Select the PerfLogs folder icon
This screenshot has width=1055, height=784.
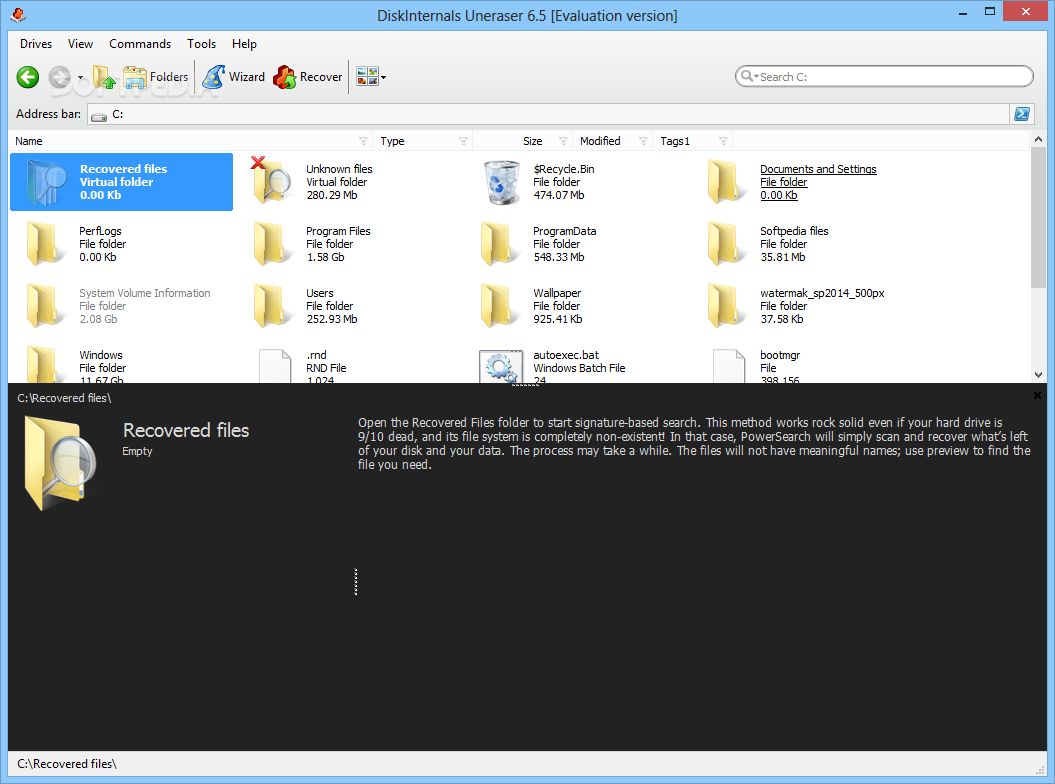click(x=46, y=244)
